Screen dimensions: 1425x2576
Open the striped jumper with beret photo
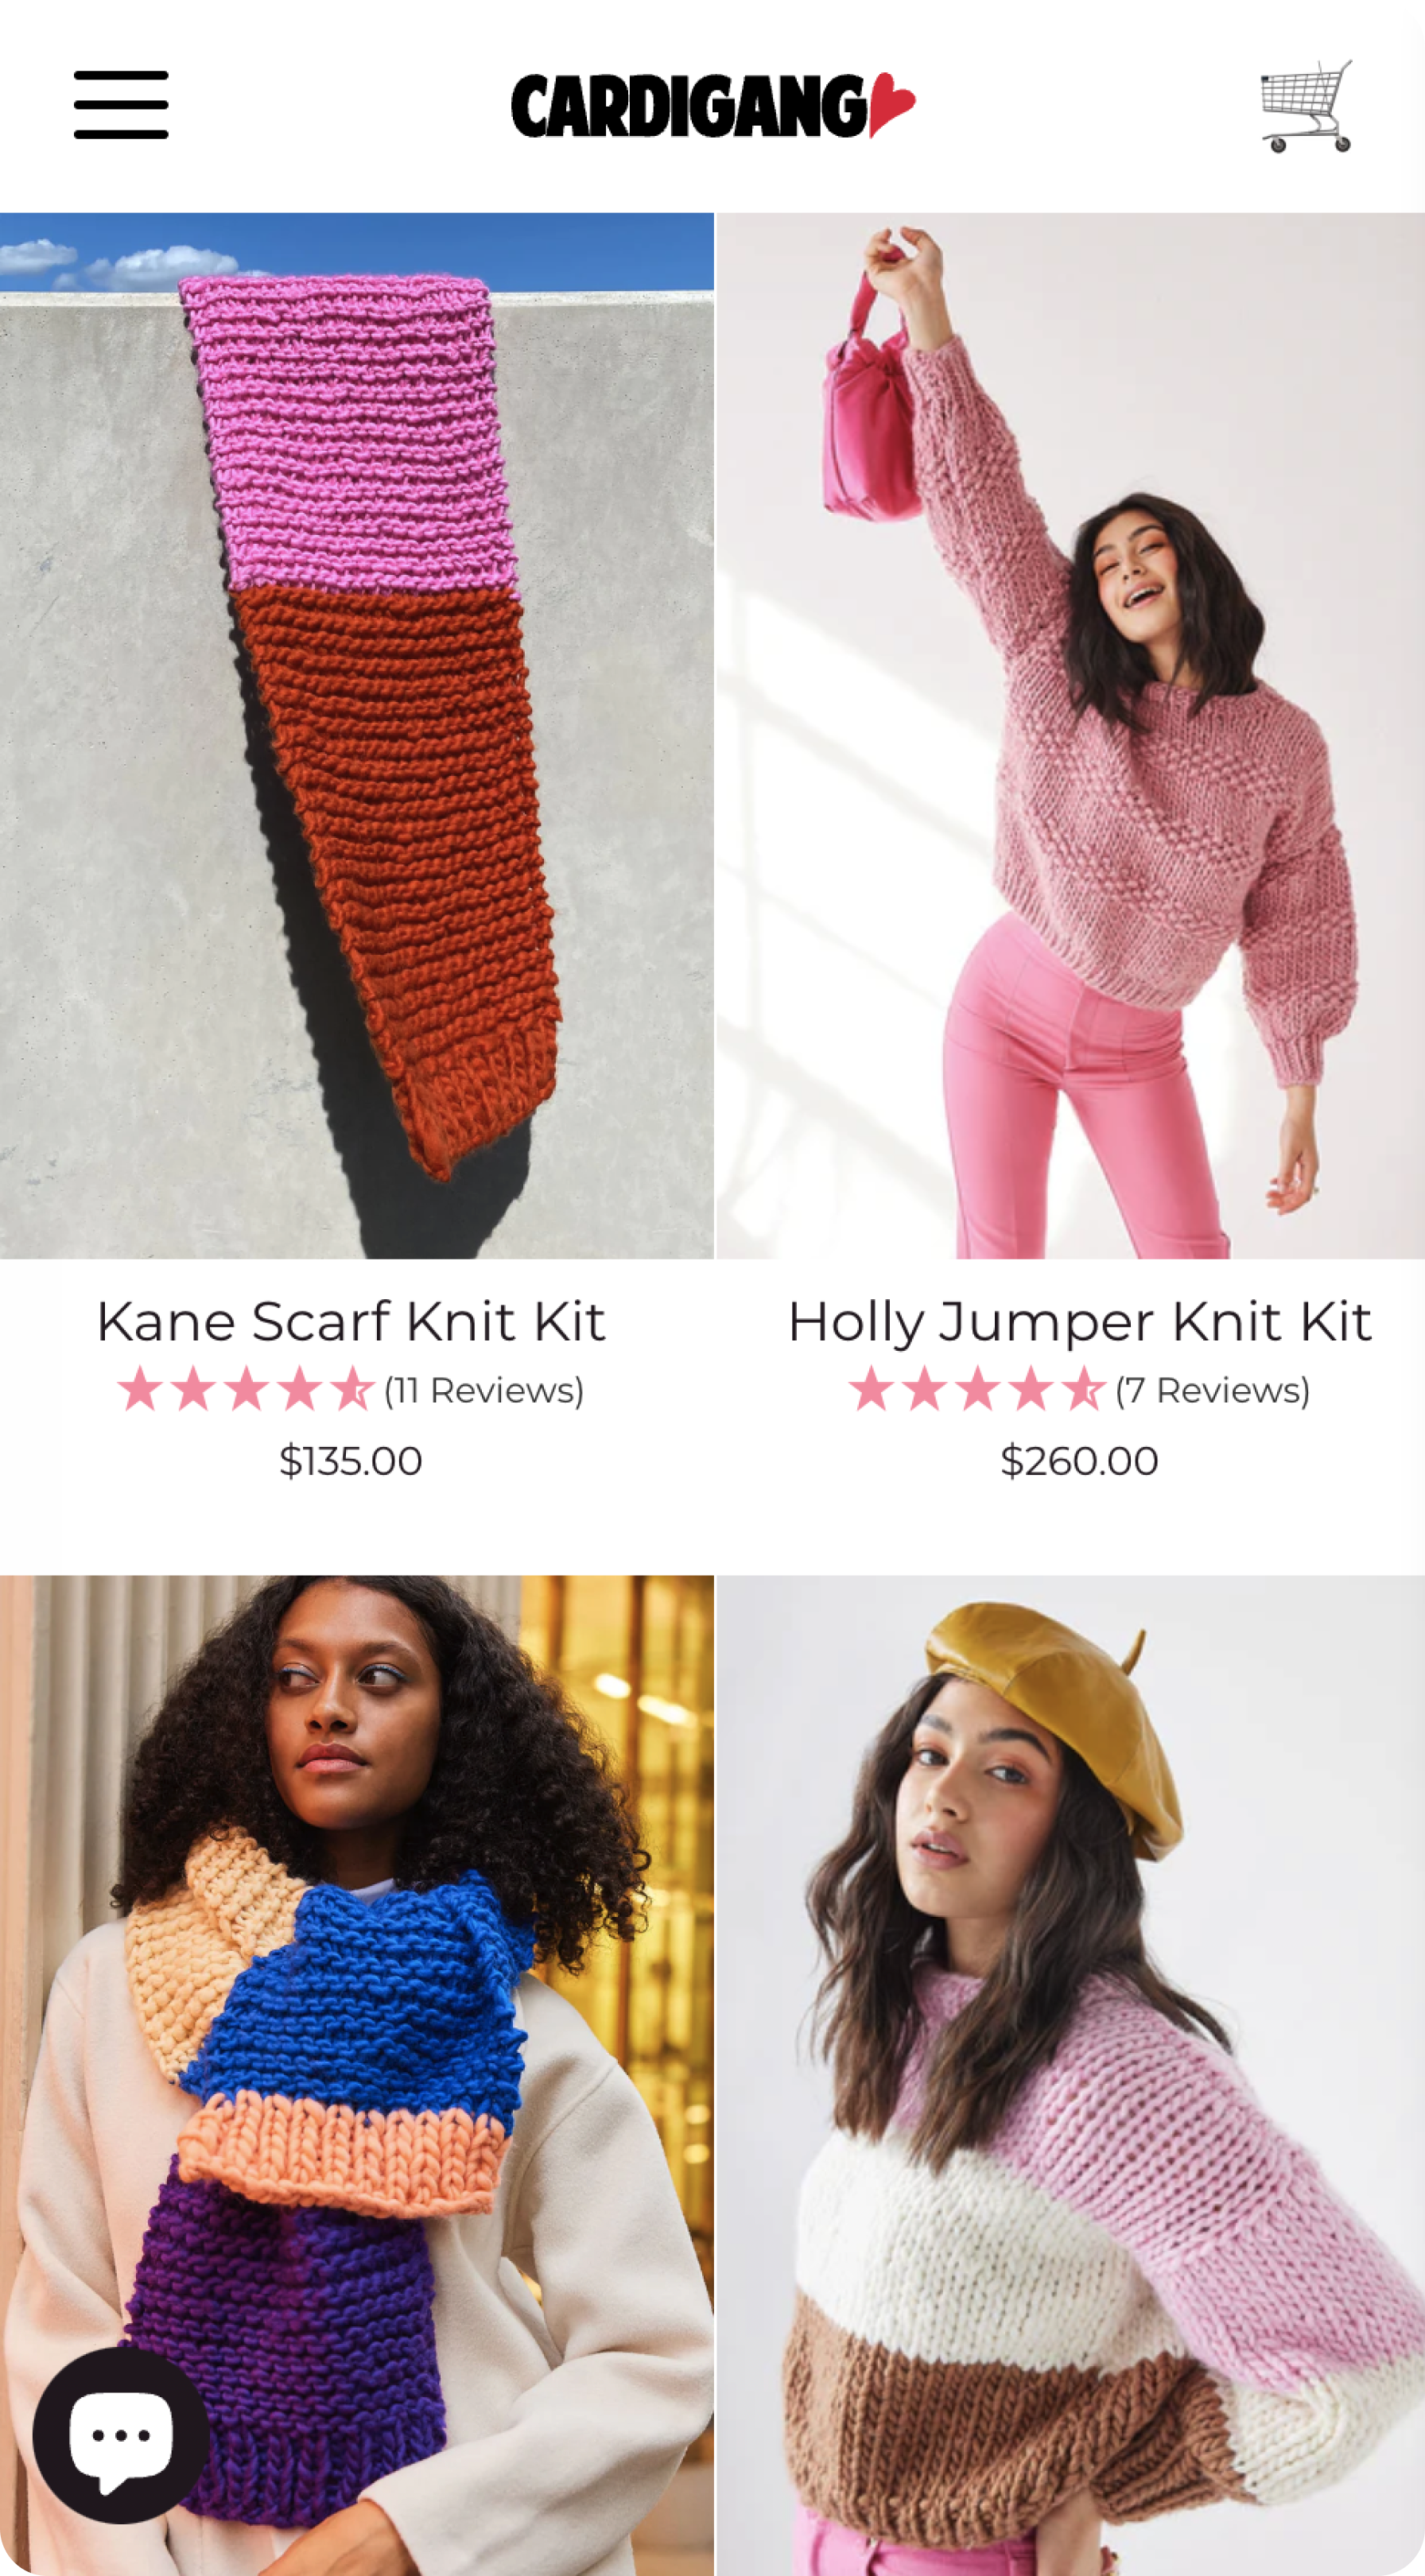click(x=1071, y=2075)
